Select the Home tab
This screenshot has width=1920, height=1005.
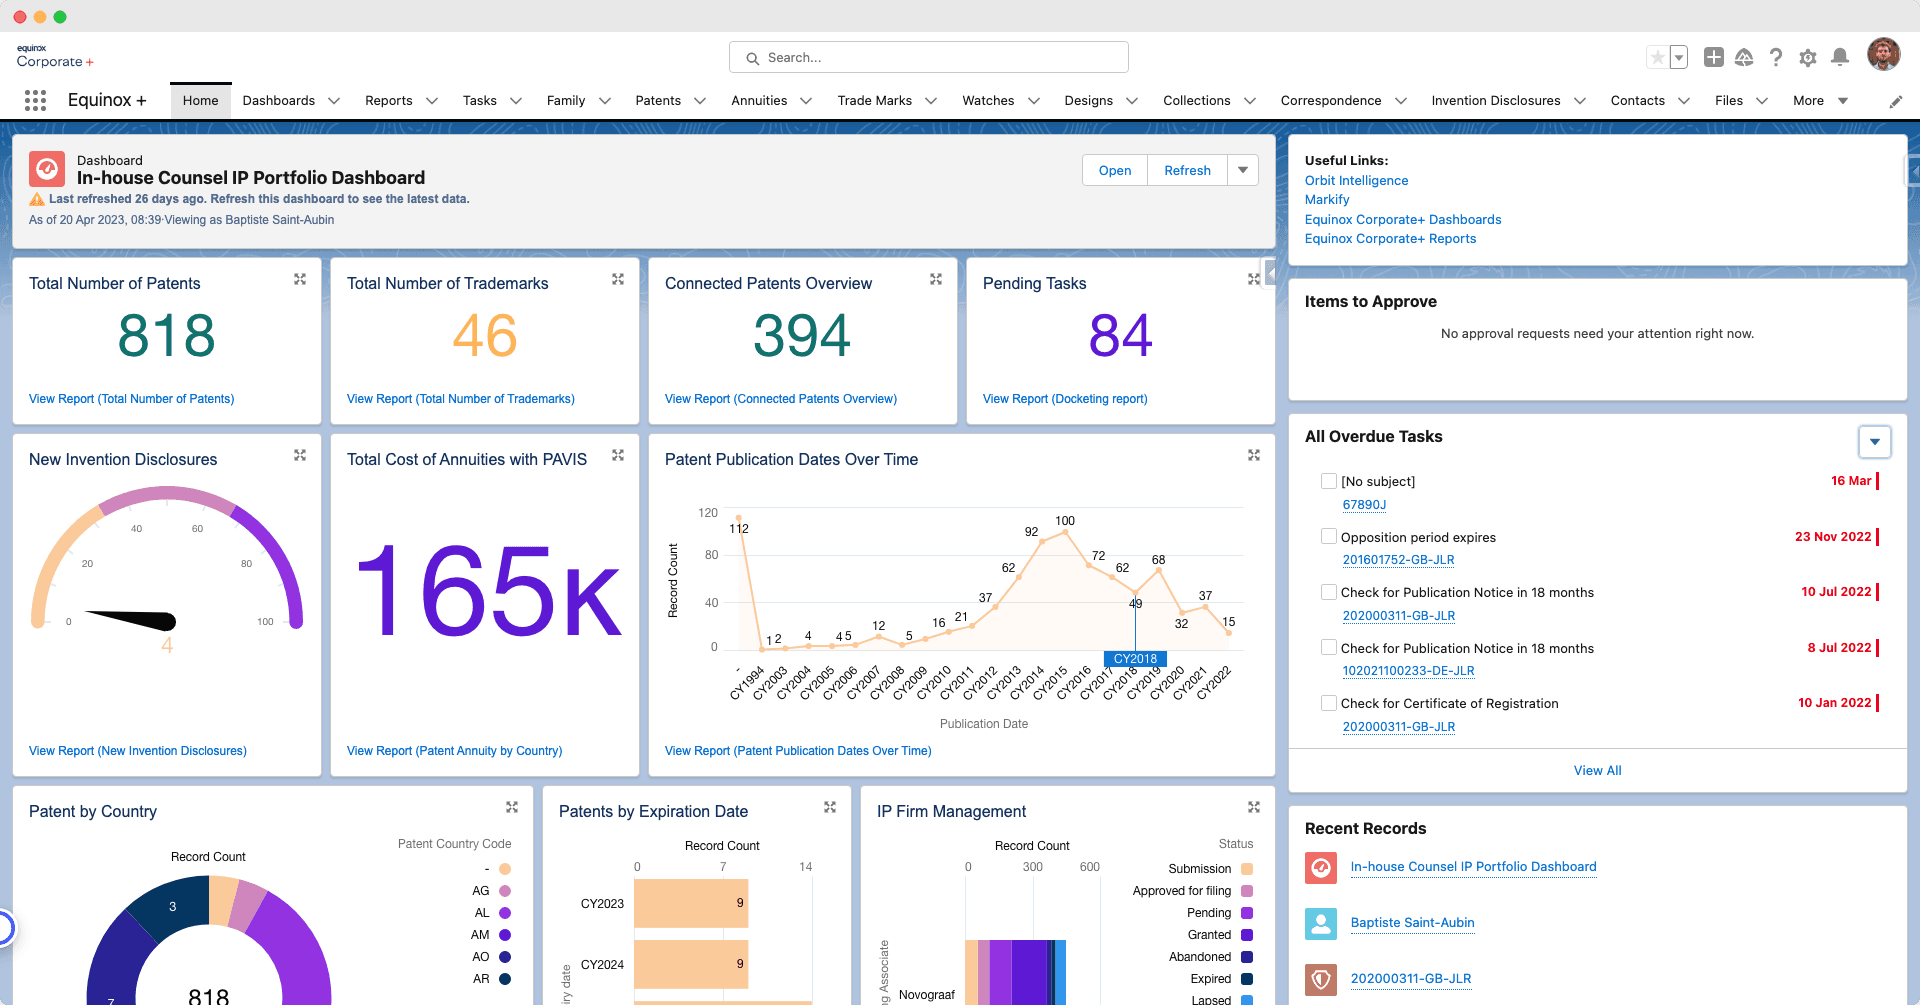coord(200,101)
